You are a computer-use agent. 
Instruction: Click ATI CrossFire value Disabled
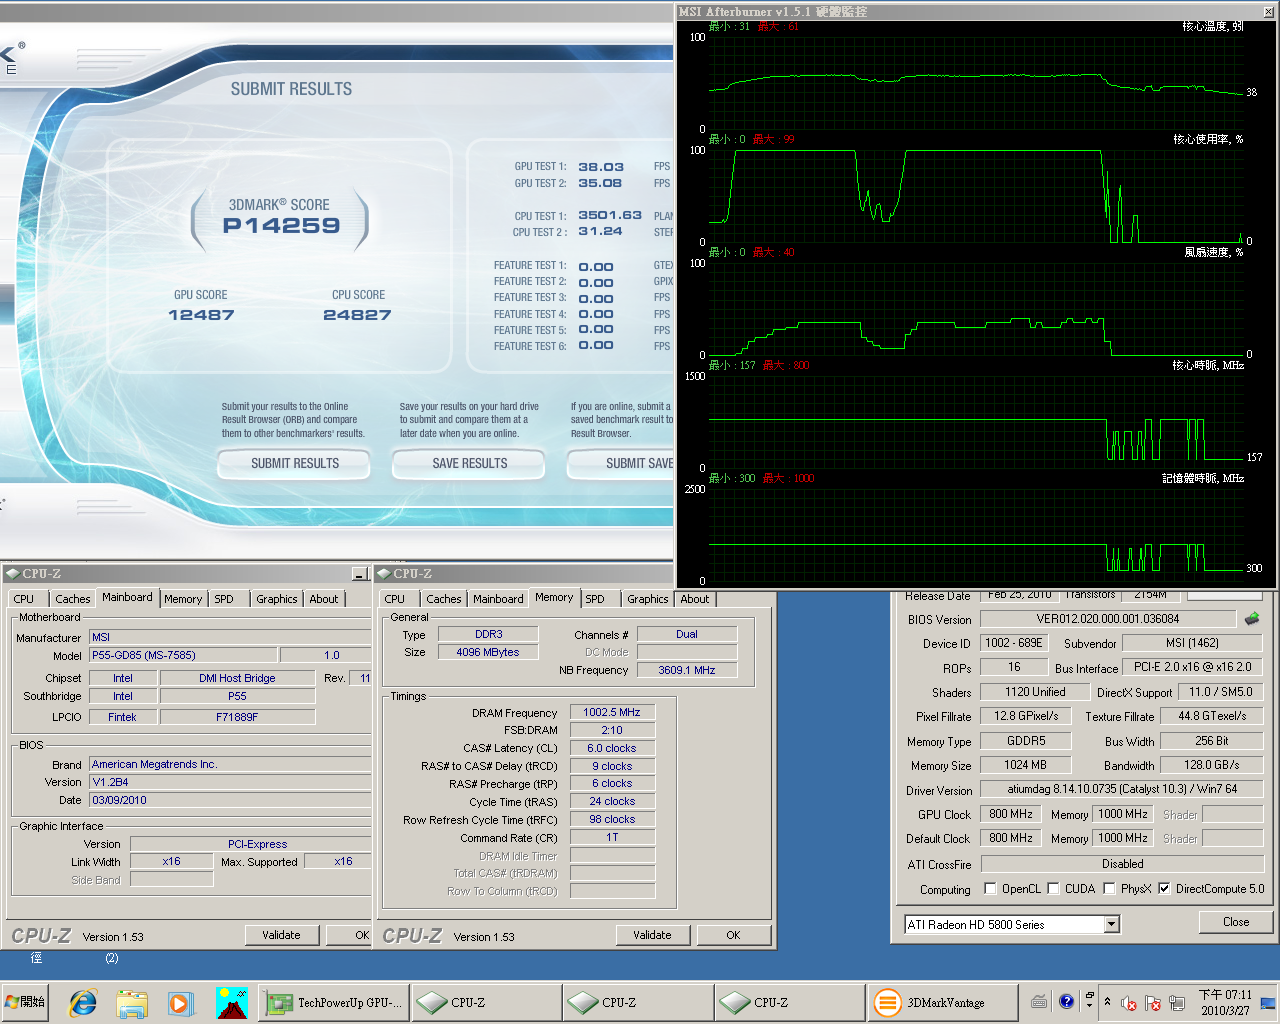point(1122,864)
